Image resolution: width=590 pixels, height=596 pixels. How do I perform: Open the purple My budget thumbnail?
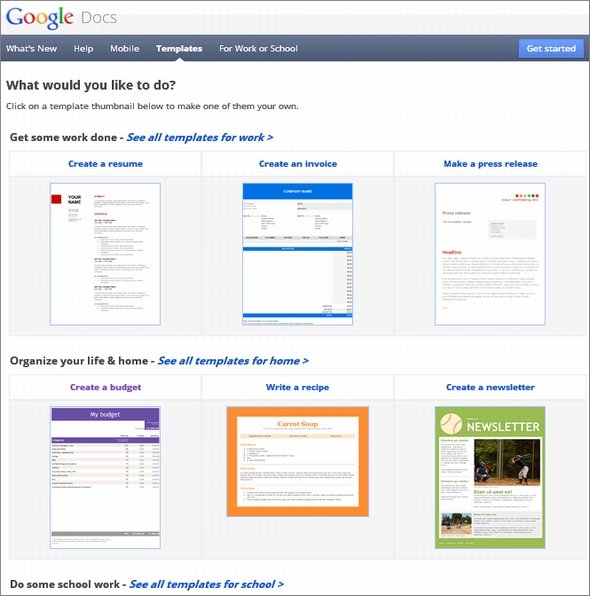[105, 477]
